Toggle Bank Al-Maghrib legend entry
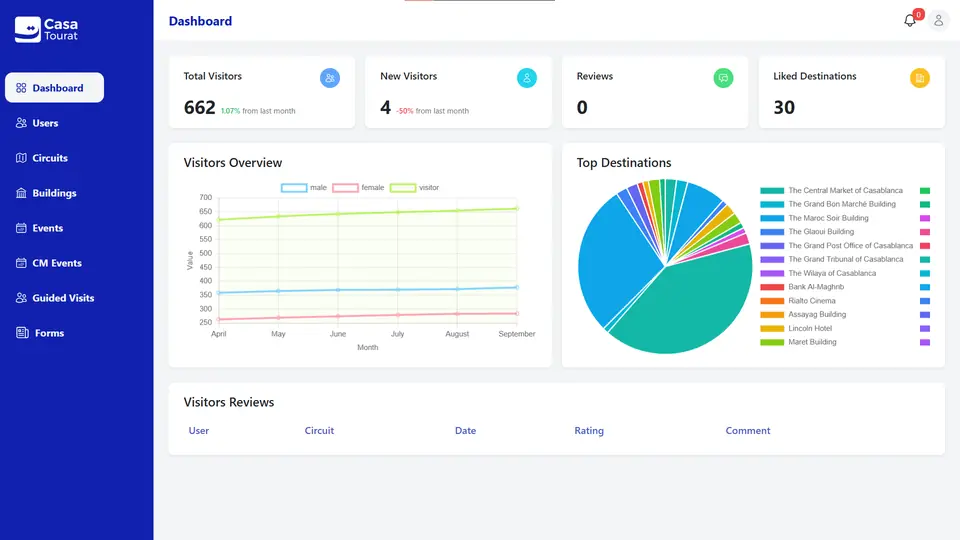 [x=802, y=287]
